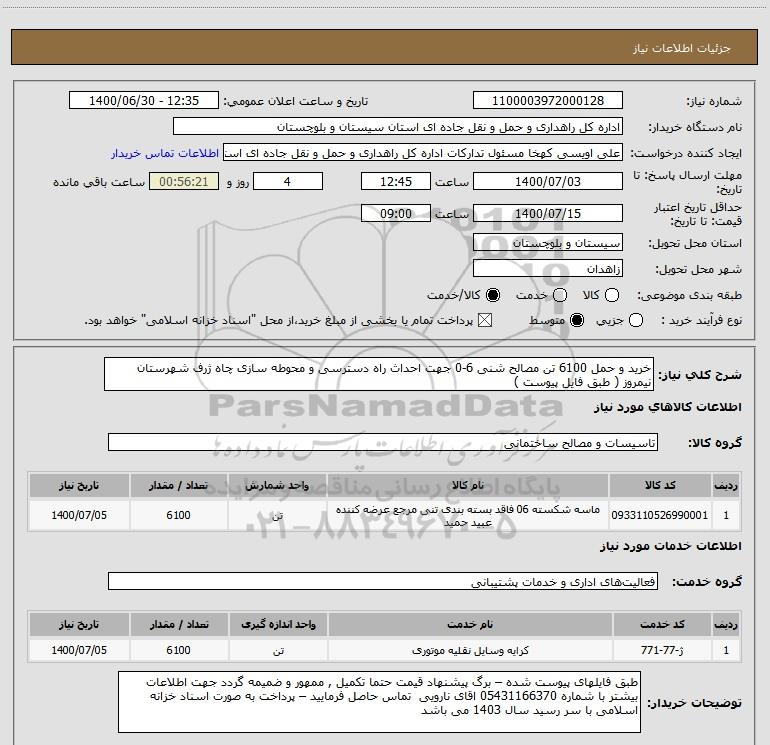The width and height of the screenshot is (770, 745).
Task: Click services table header نام خدمت
Action: [470, 624]
